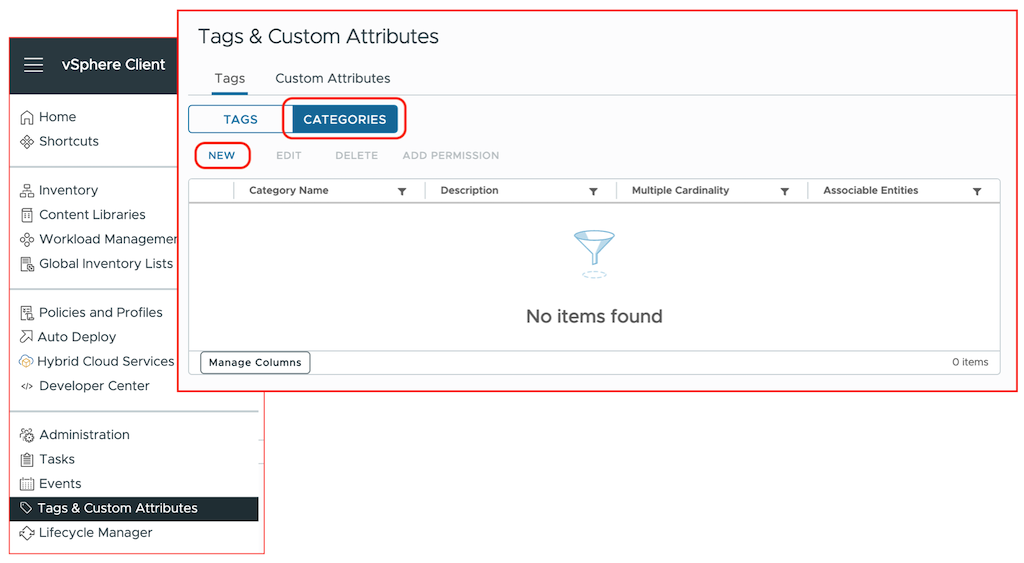Click the tag icon beside Tags & Custom Attributes
The width and height of the screenshot is (1024, 563).
click(25, 508)
